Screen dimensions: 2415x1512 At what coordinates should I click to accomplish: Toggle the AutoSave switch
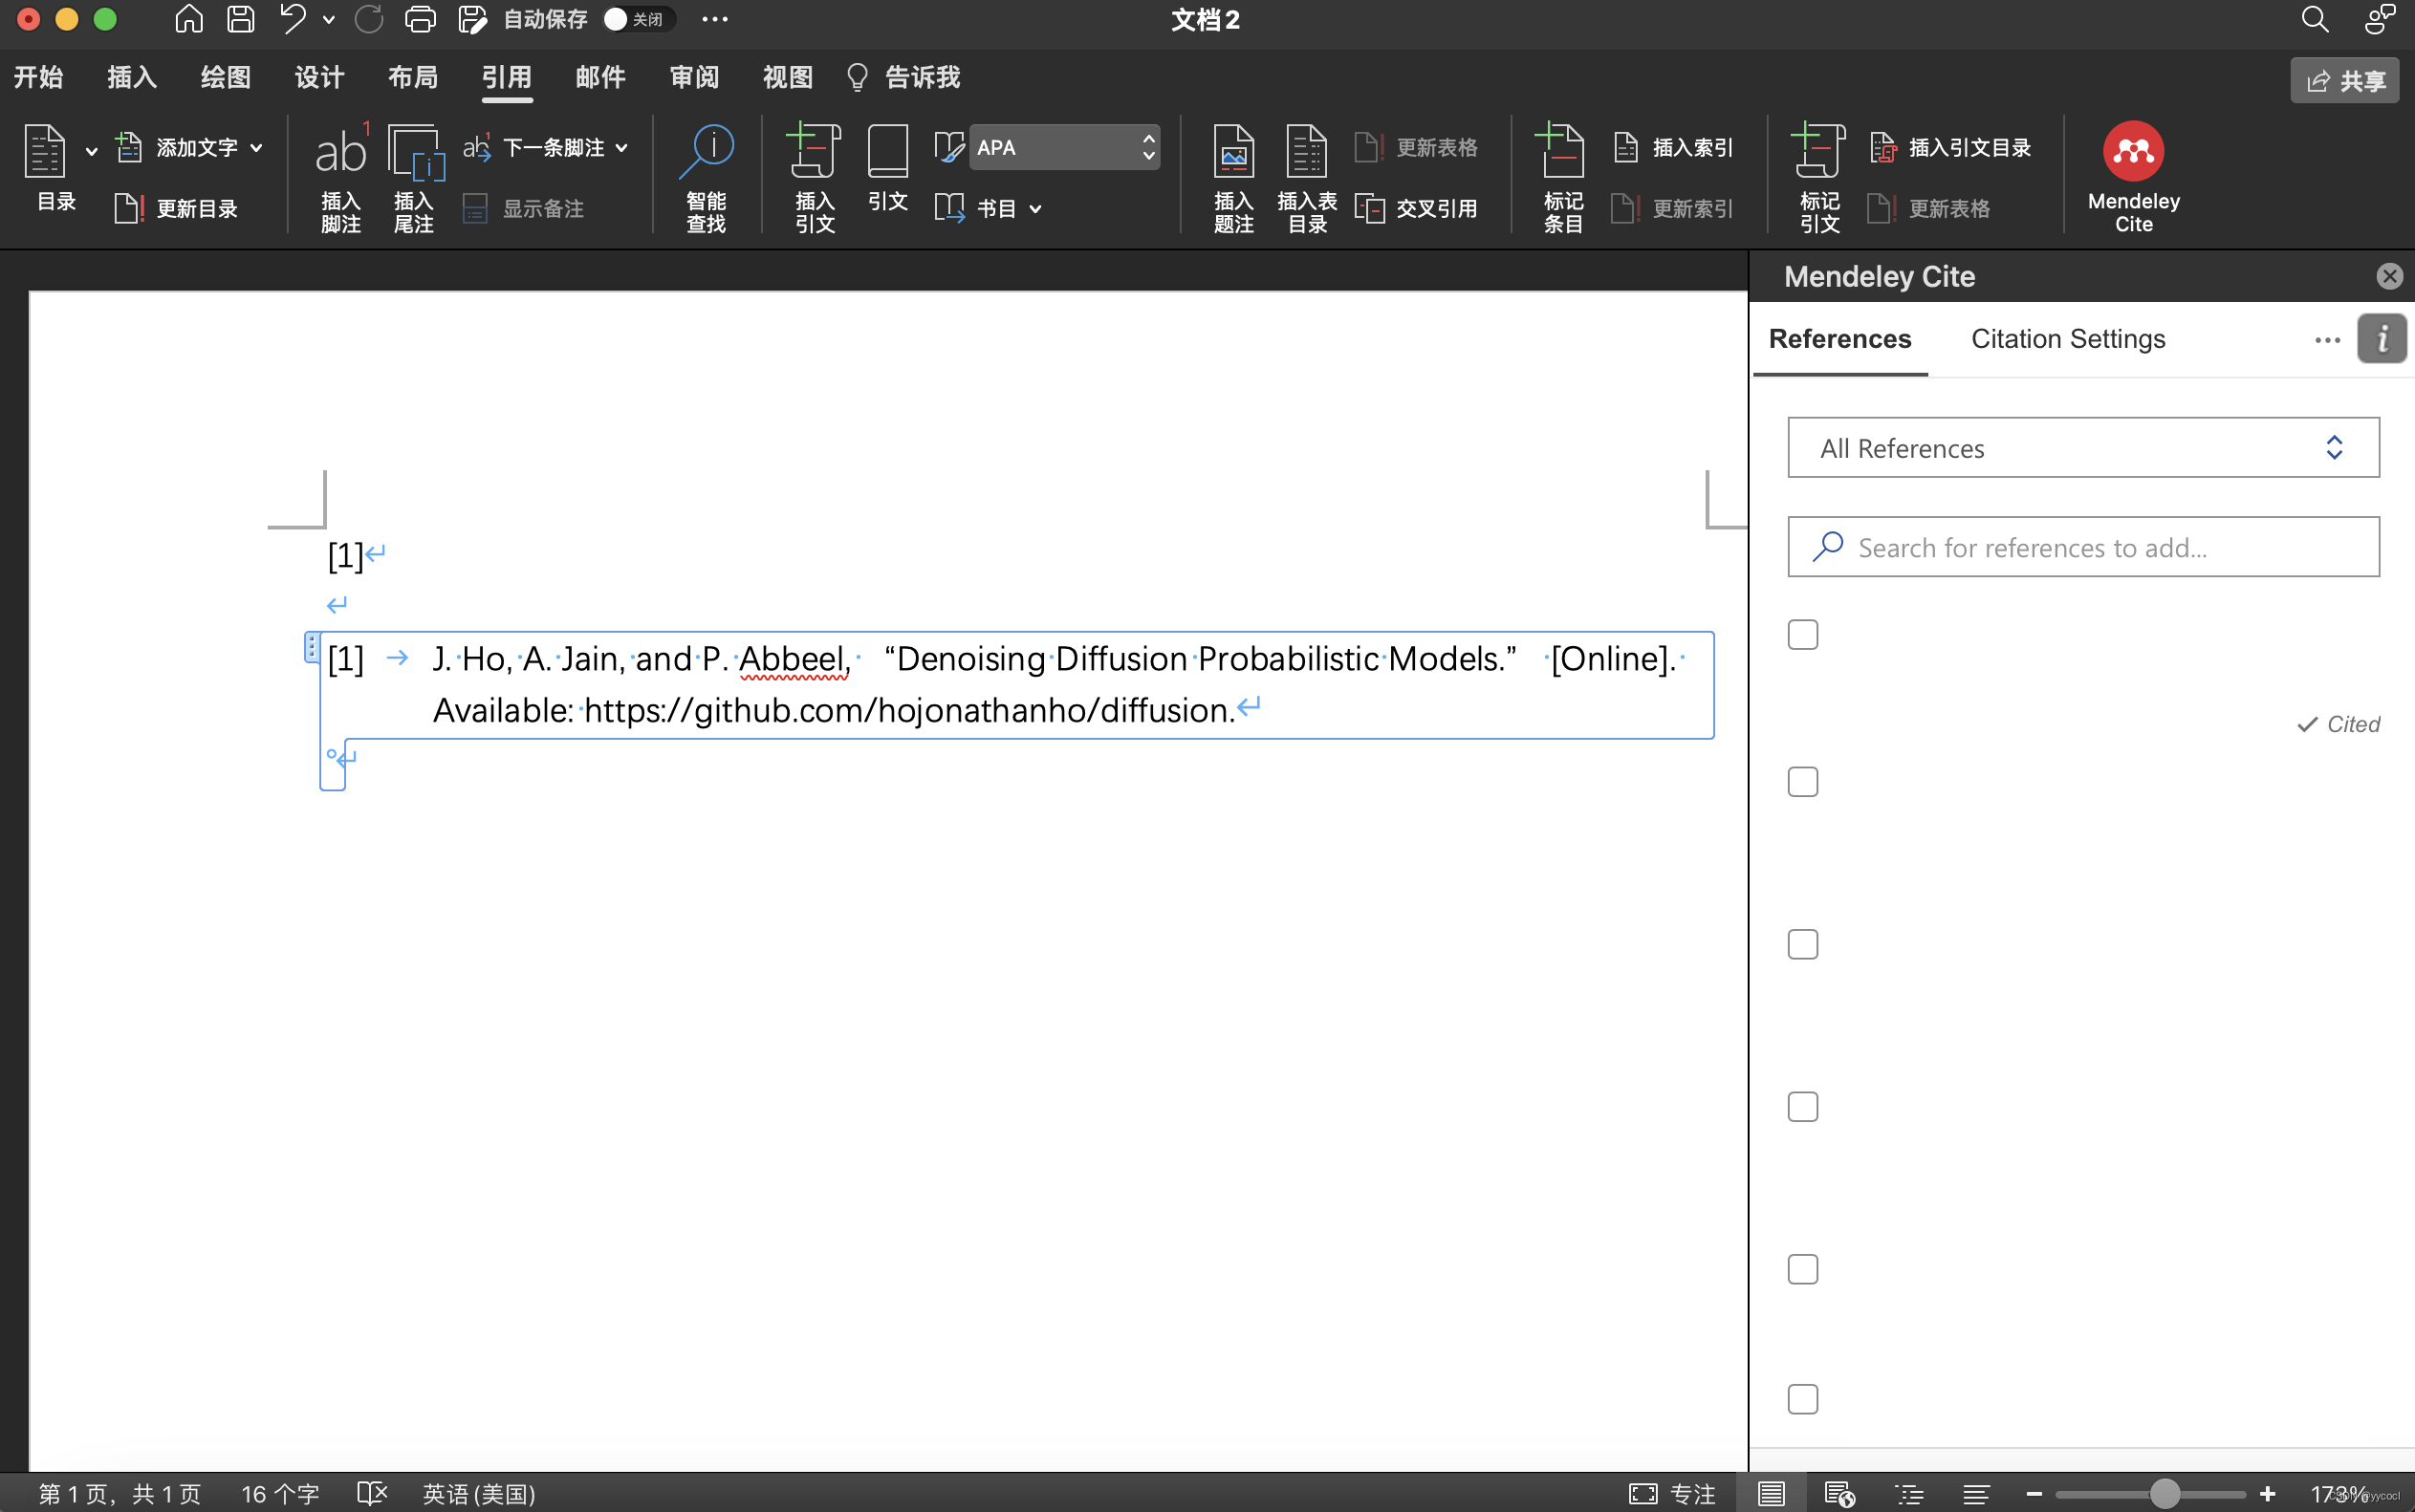coord(638,19)
